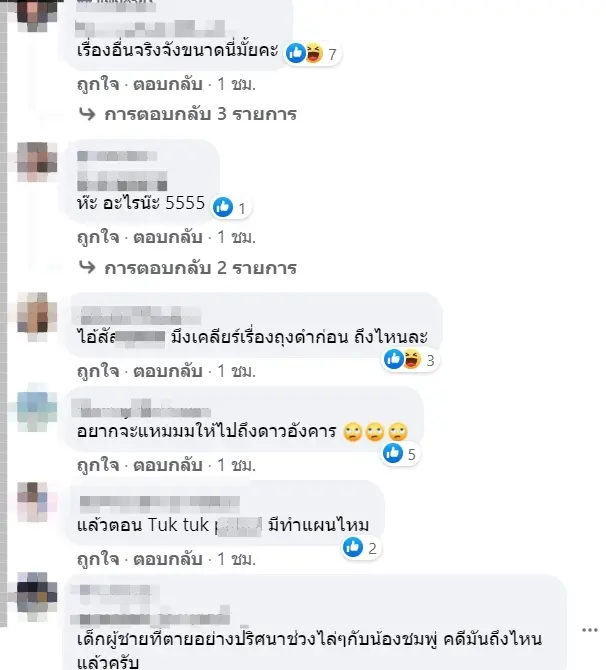Click ตอบกลับ under the Tuk tuk comment

coord(168,559)
